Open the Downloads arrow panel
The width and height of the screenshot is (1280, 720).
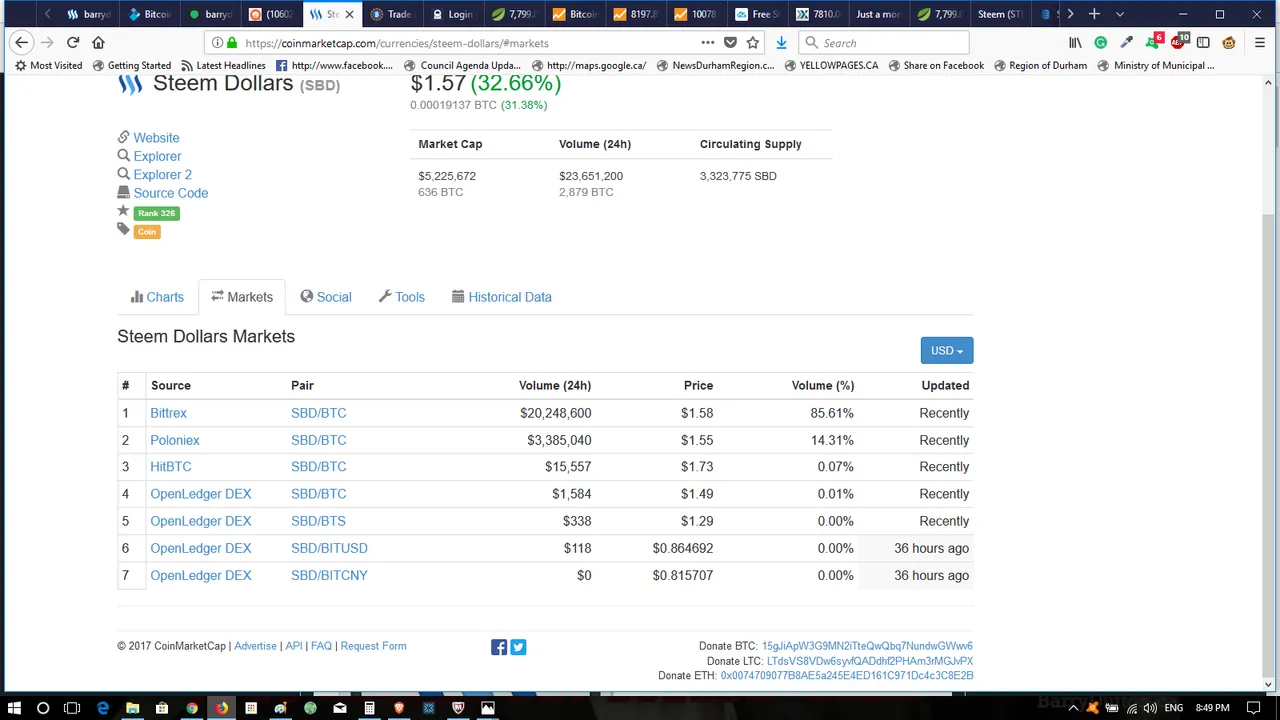tap(781, 43)
